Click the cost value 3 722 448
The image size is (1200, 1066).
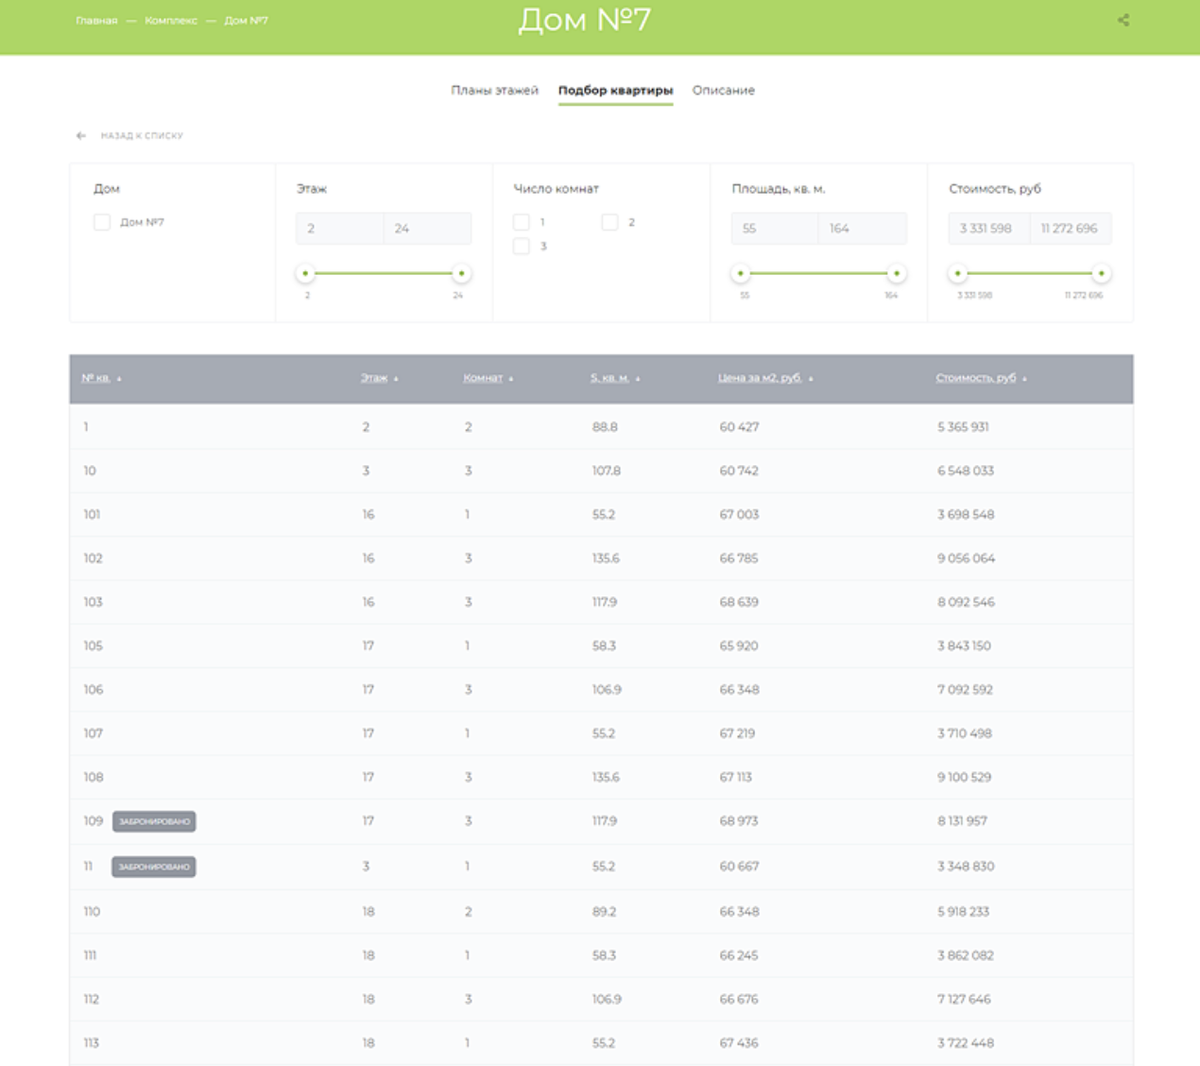click(x=965, y=1043)
